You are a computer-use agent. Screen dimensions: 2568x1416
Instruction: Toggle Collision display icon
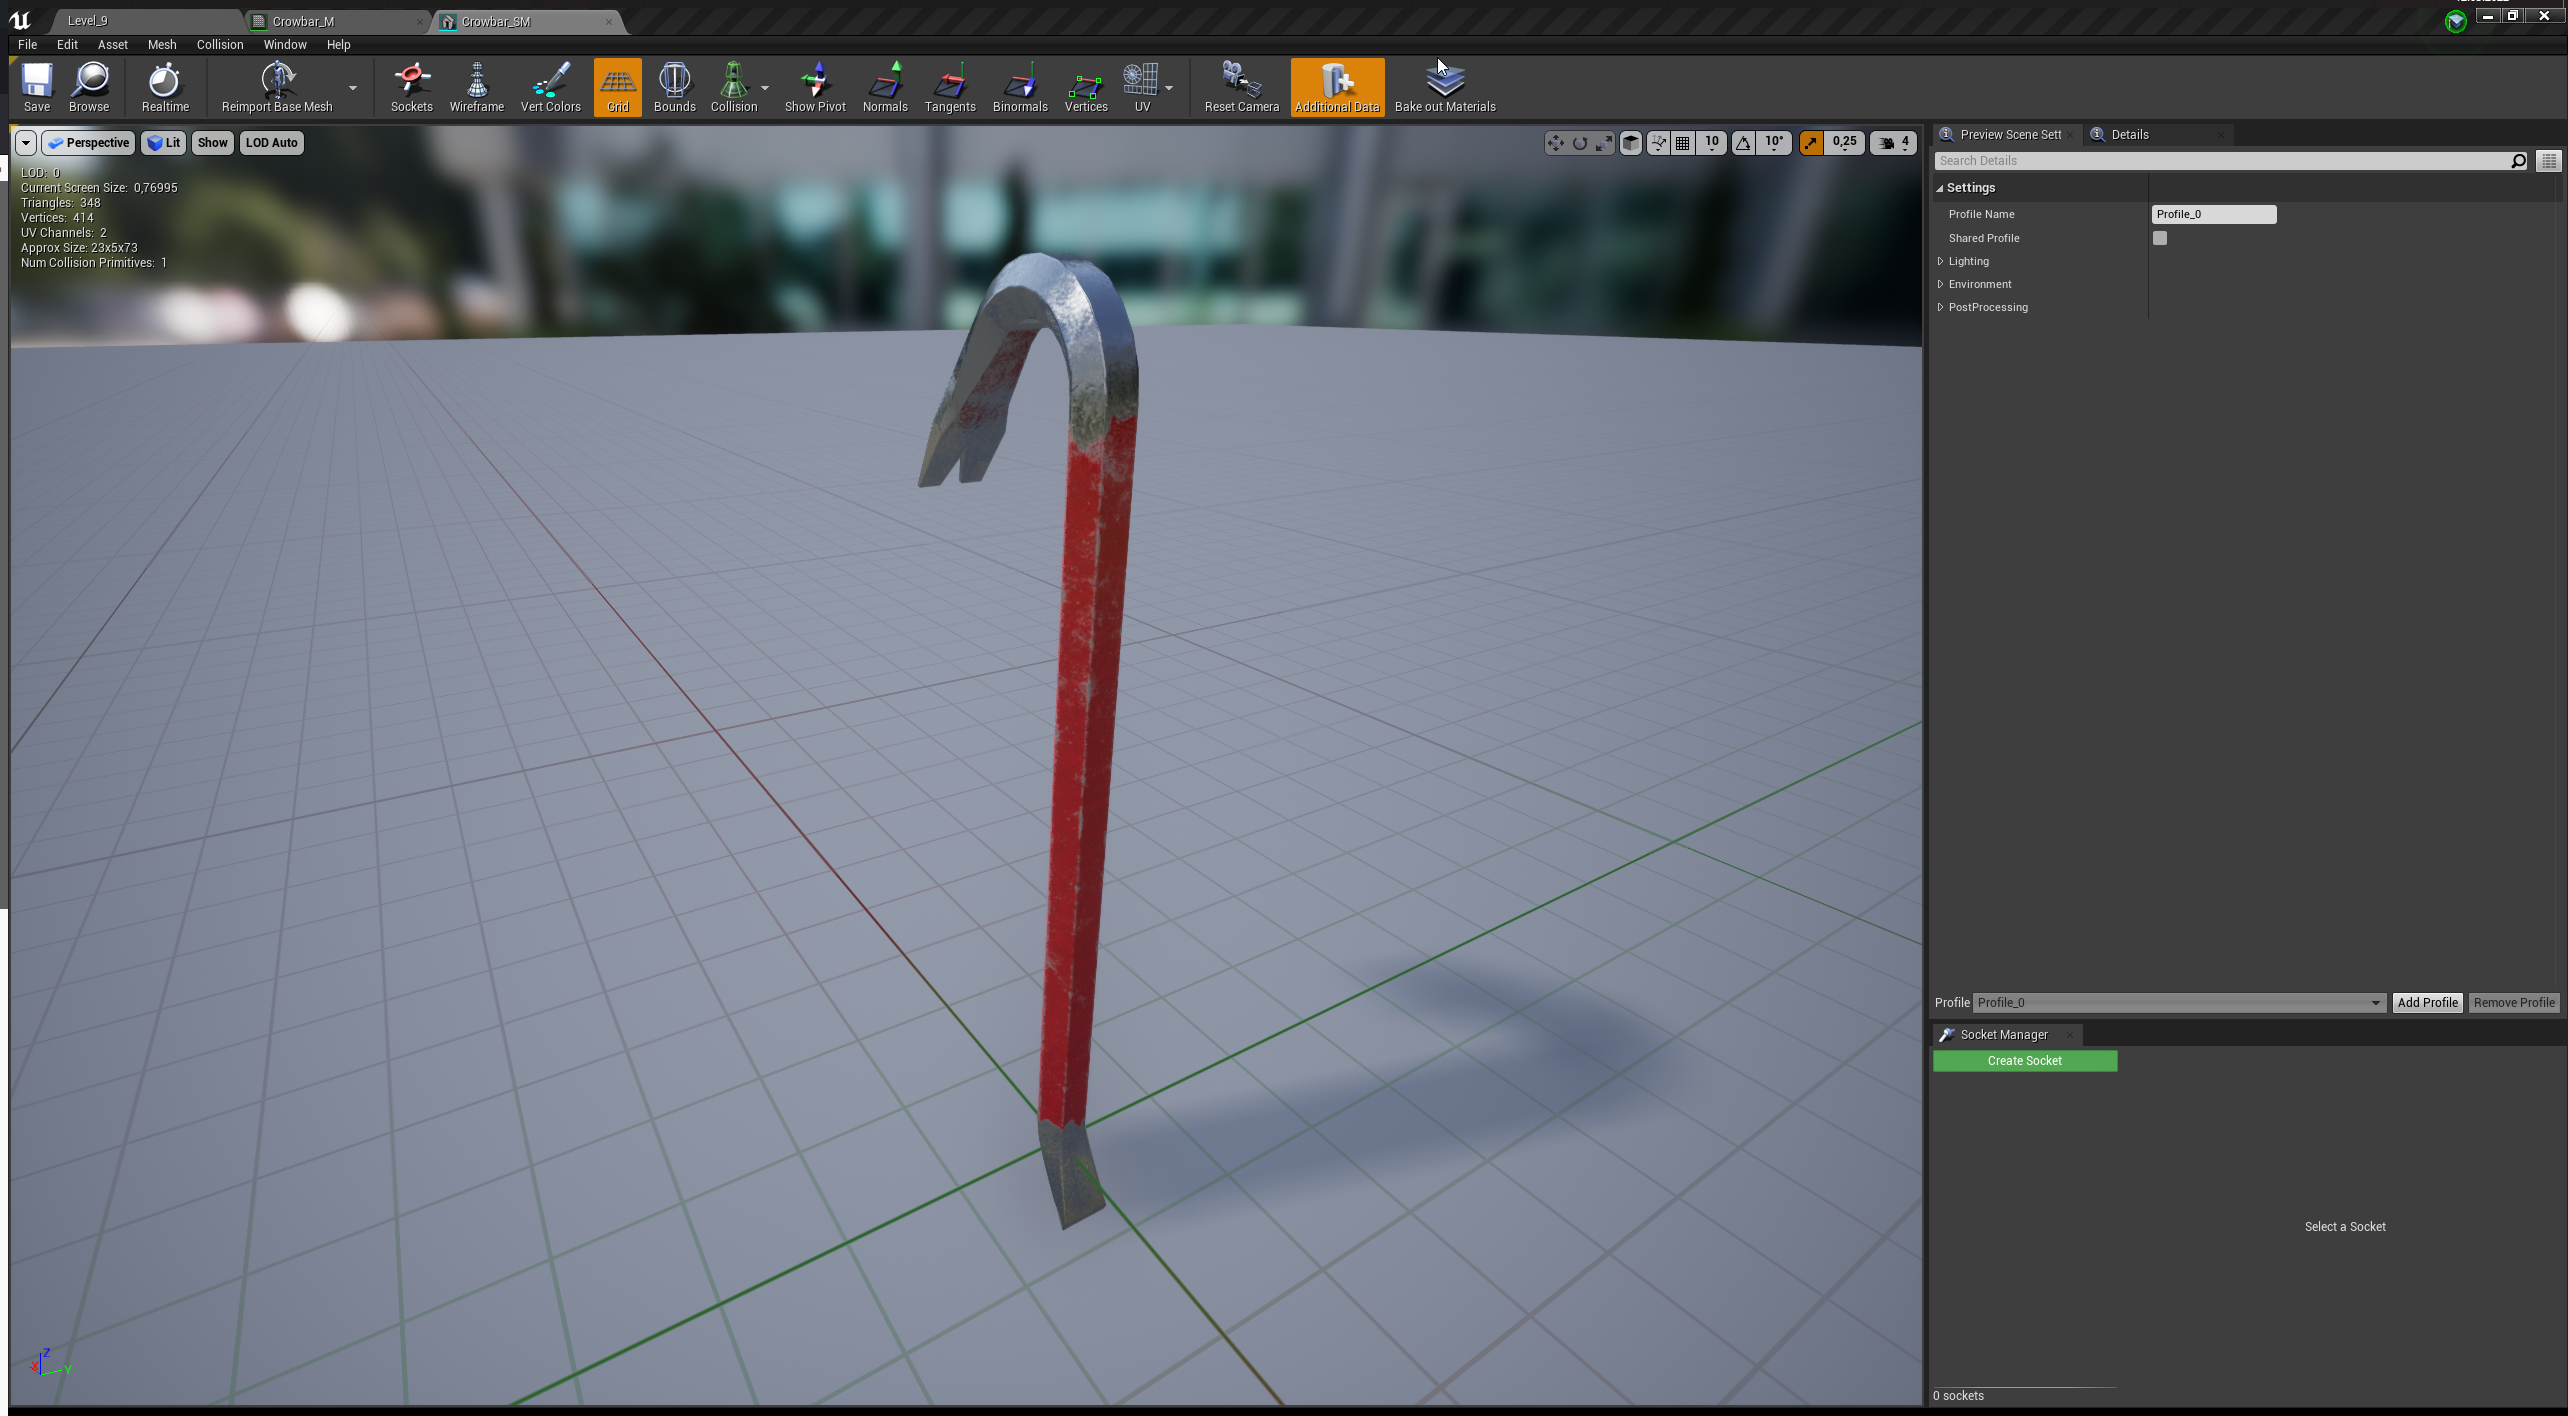pos(733,87)
